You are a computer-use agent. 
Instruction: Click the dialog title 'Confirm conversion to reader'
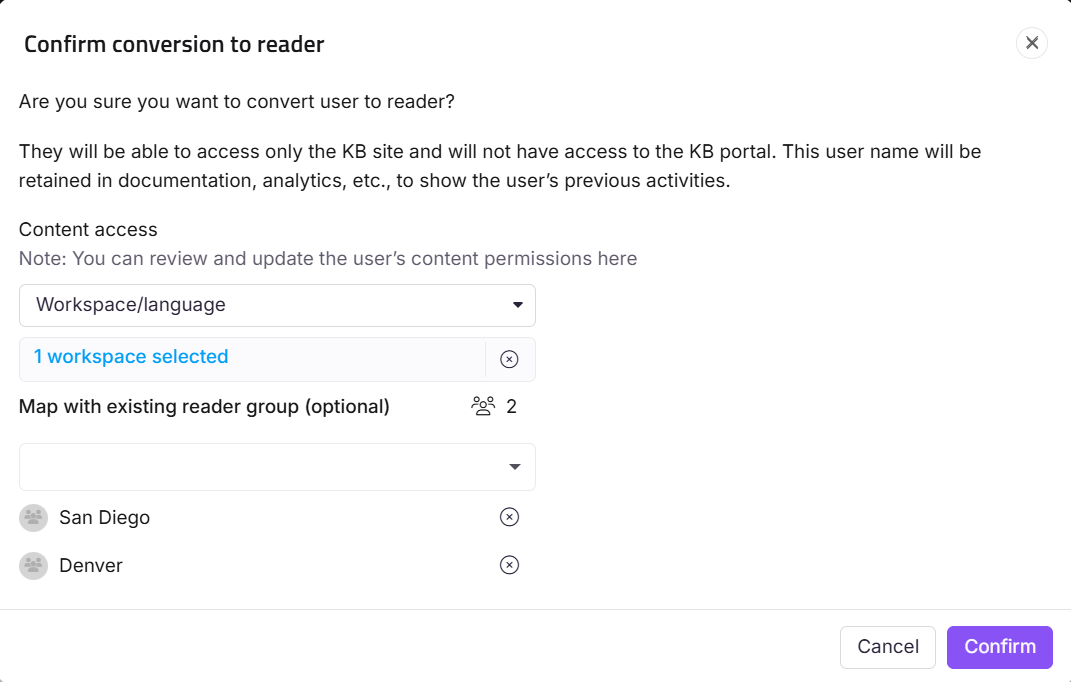(x=173, y=44)
